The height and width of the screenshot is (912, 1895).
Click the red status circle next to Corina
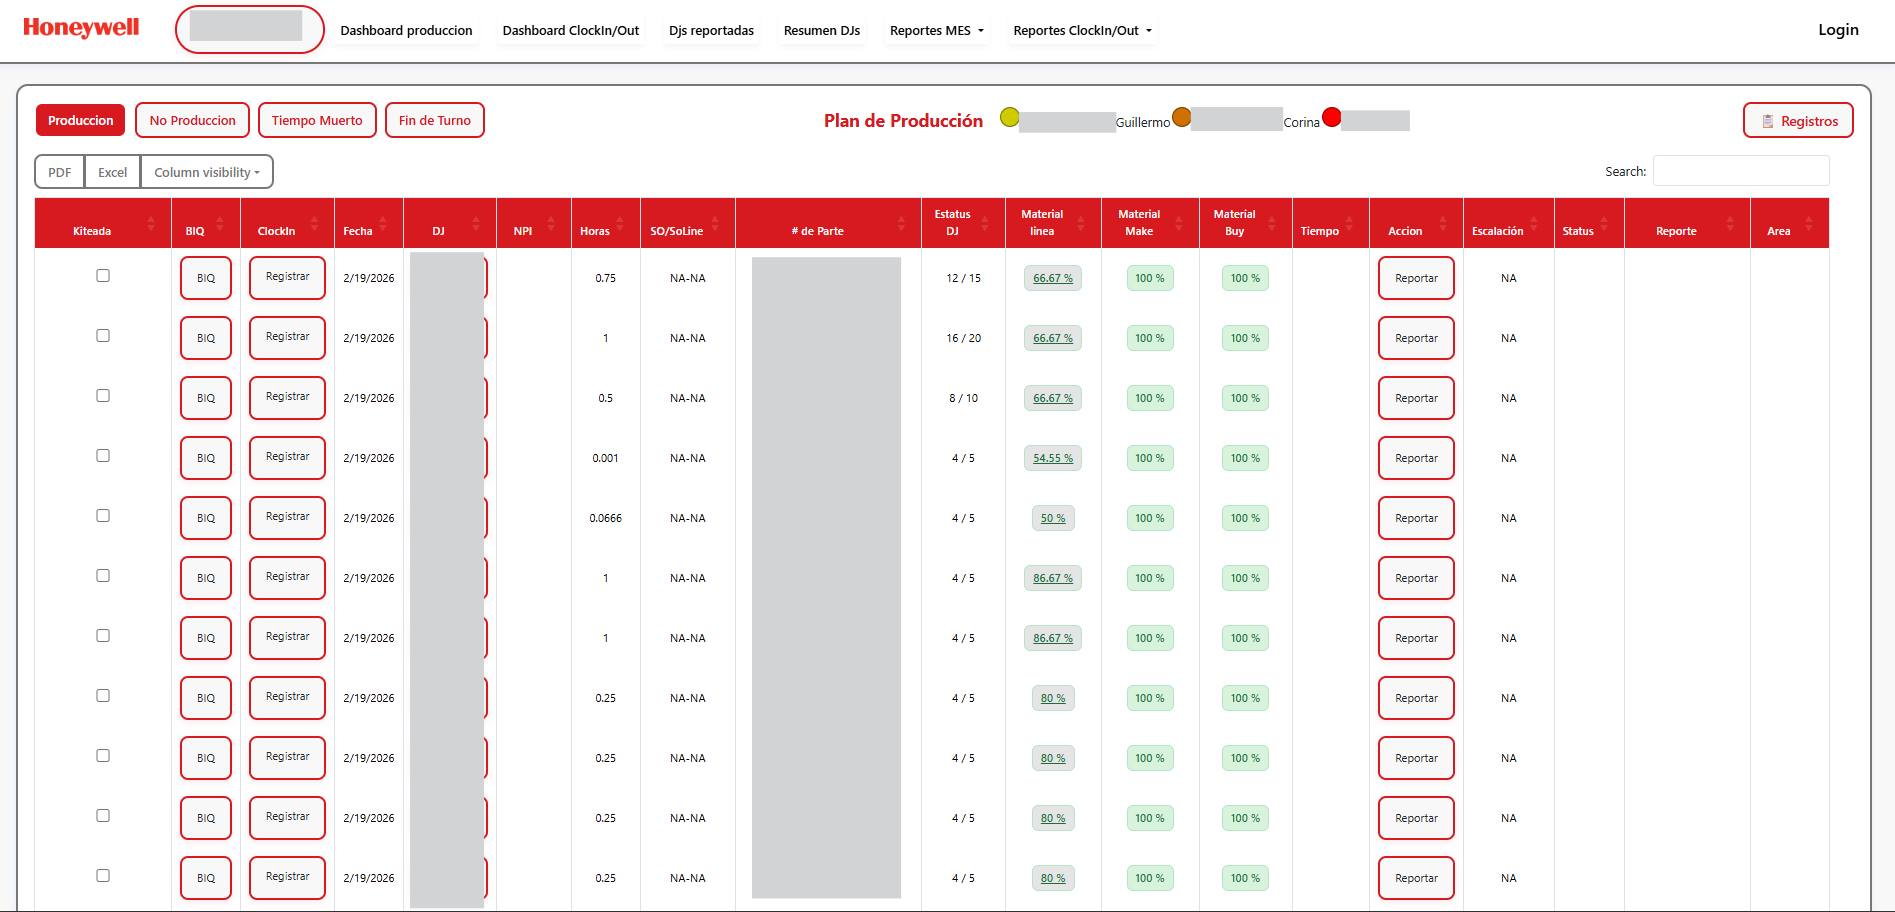click(1331, 117)
